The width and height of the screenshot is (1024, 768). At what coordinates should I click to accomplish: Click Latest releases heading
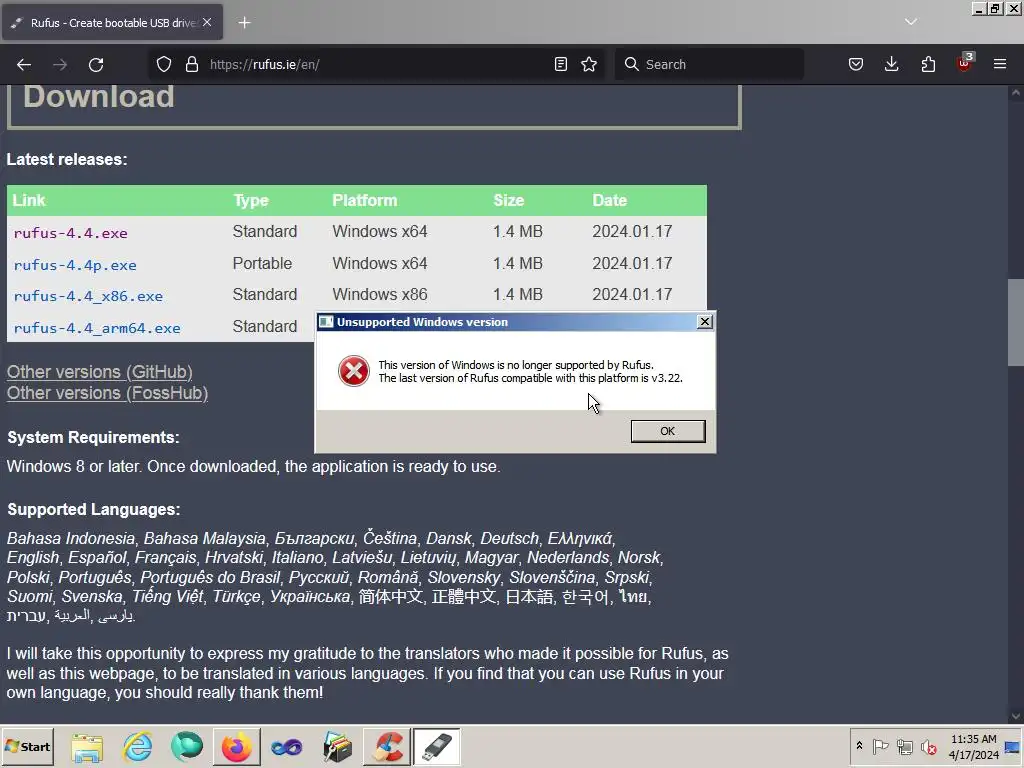(x=67, y=159)
